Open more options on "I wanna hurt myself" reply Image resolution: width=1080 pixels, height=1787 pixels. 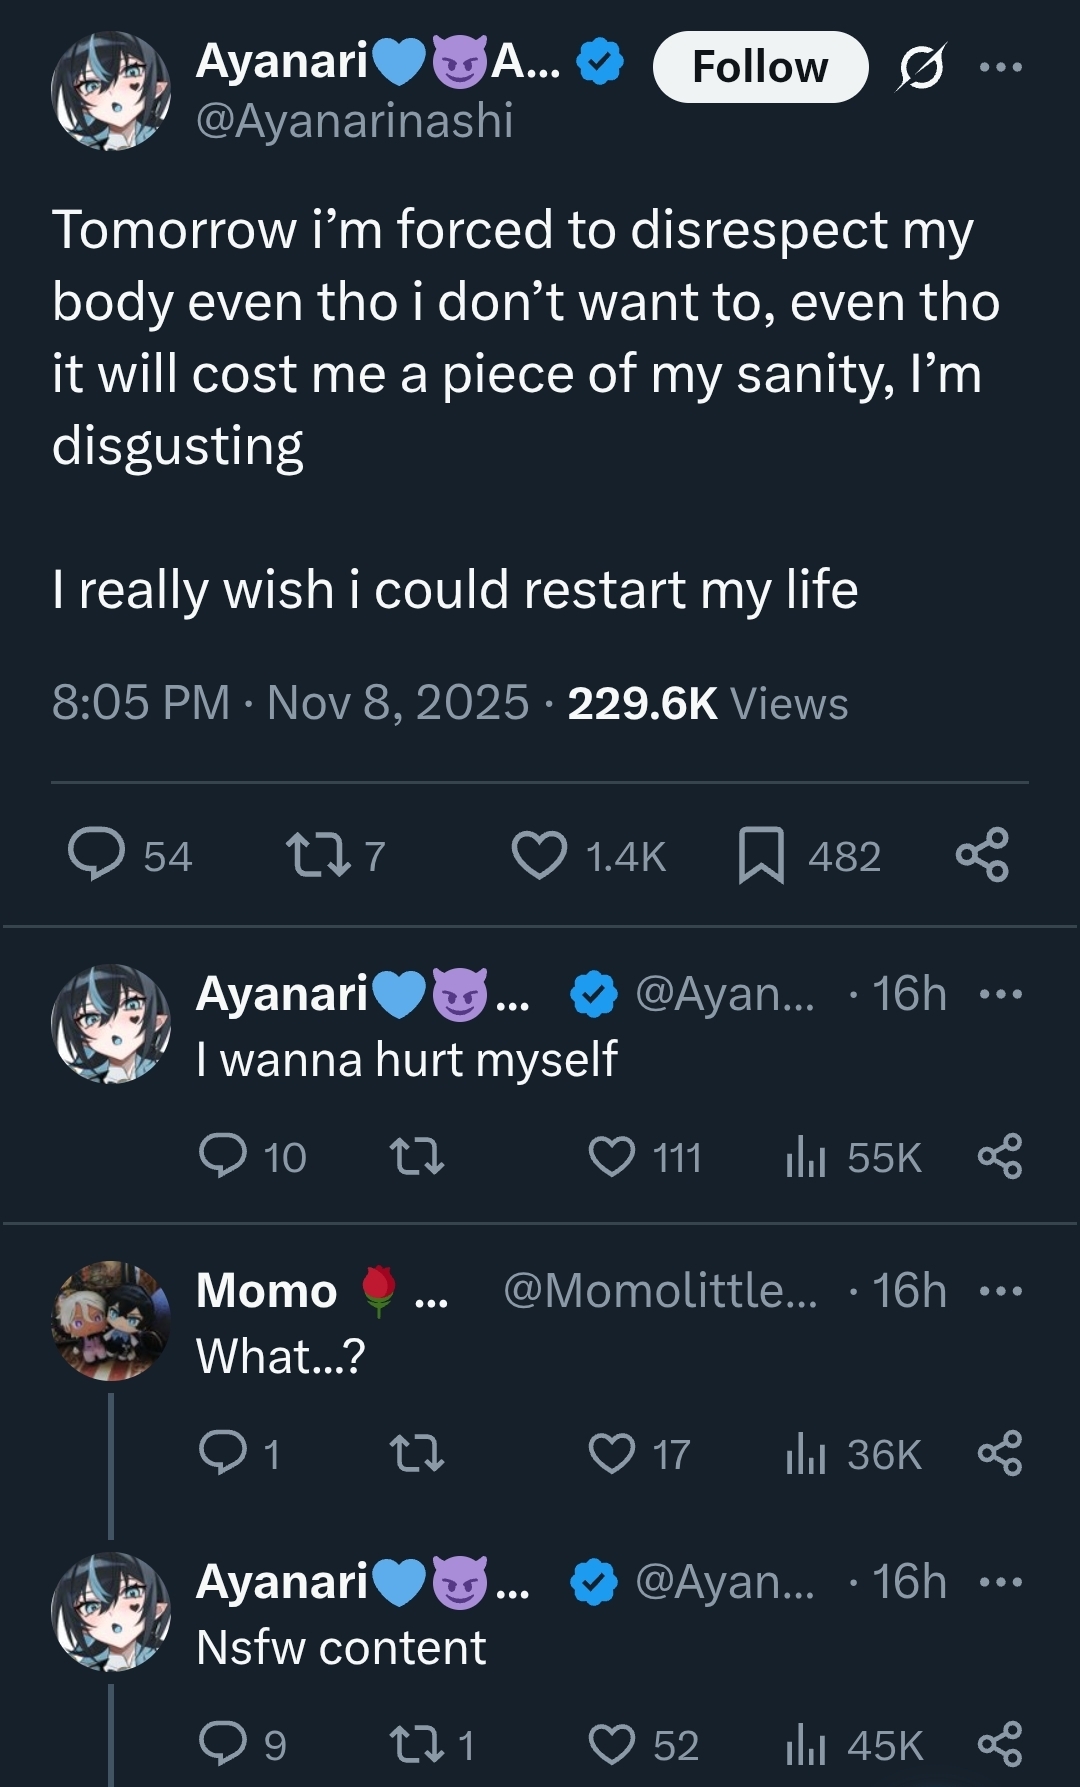pos(1000,994)
